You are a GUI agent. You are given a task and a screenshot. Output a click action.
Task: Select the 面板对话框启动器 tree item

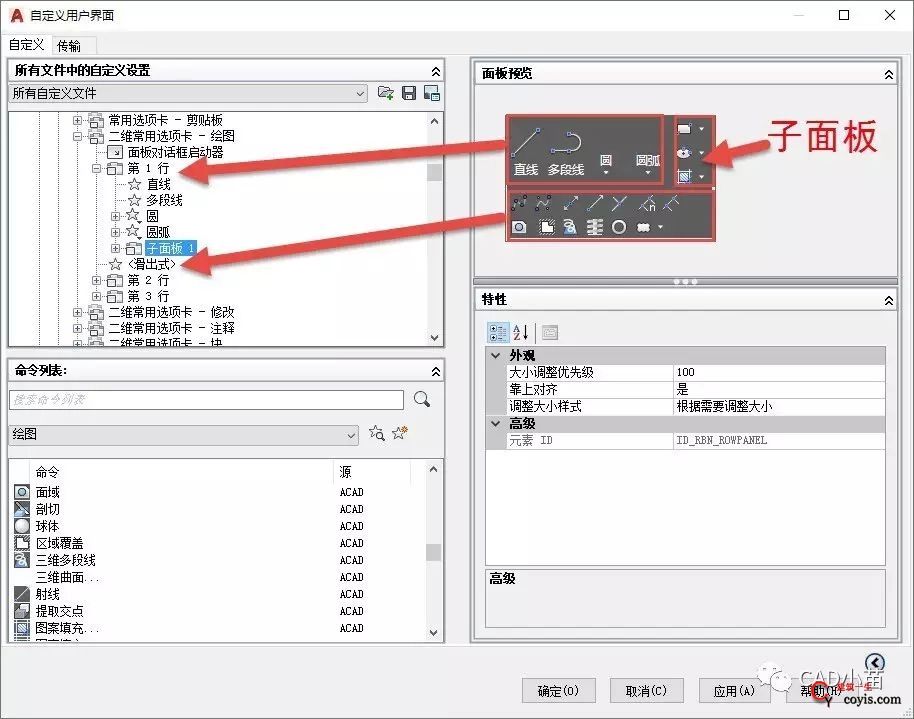click(x=175, y=152)
